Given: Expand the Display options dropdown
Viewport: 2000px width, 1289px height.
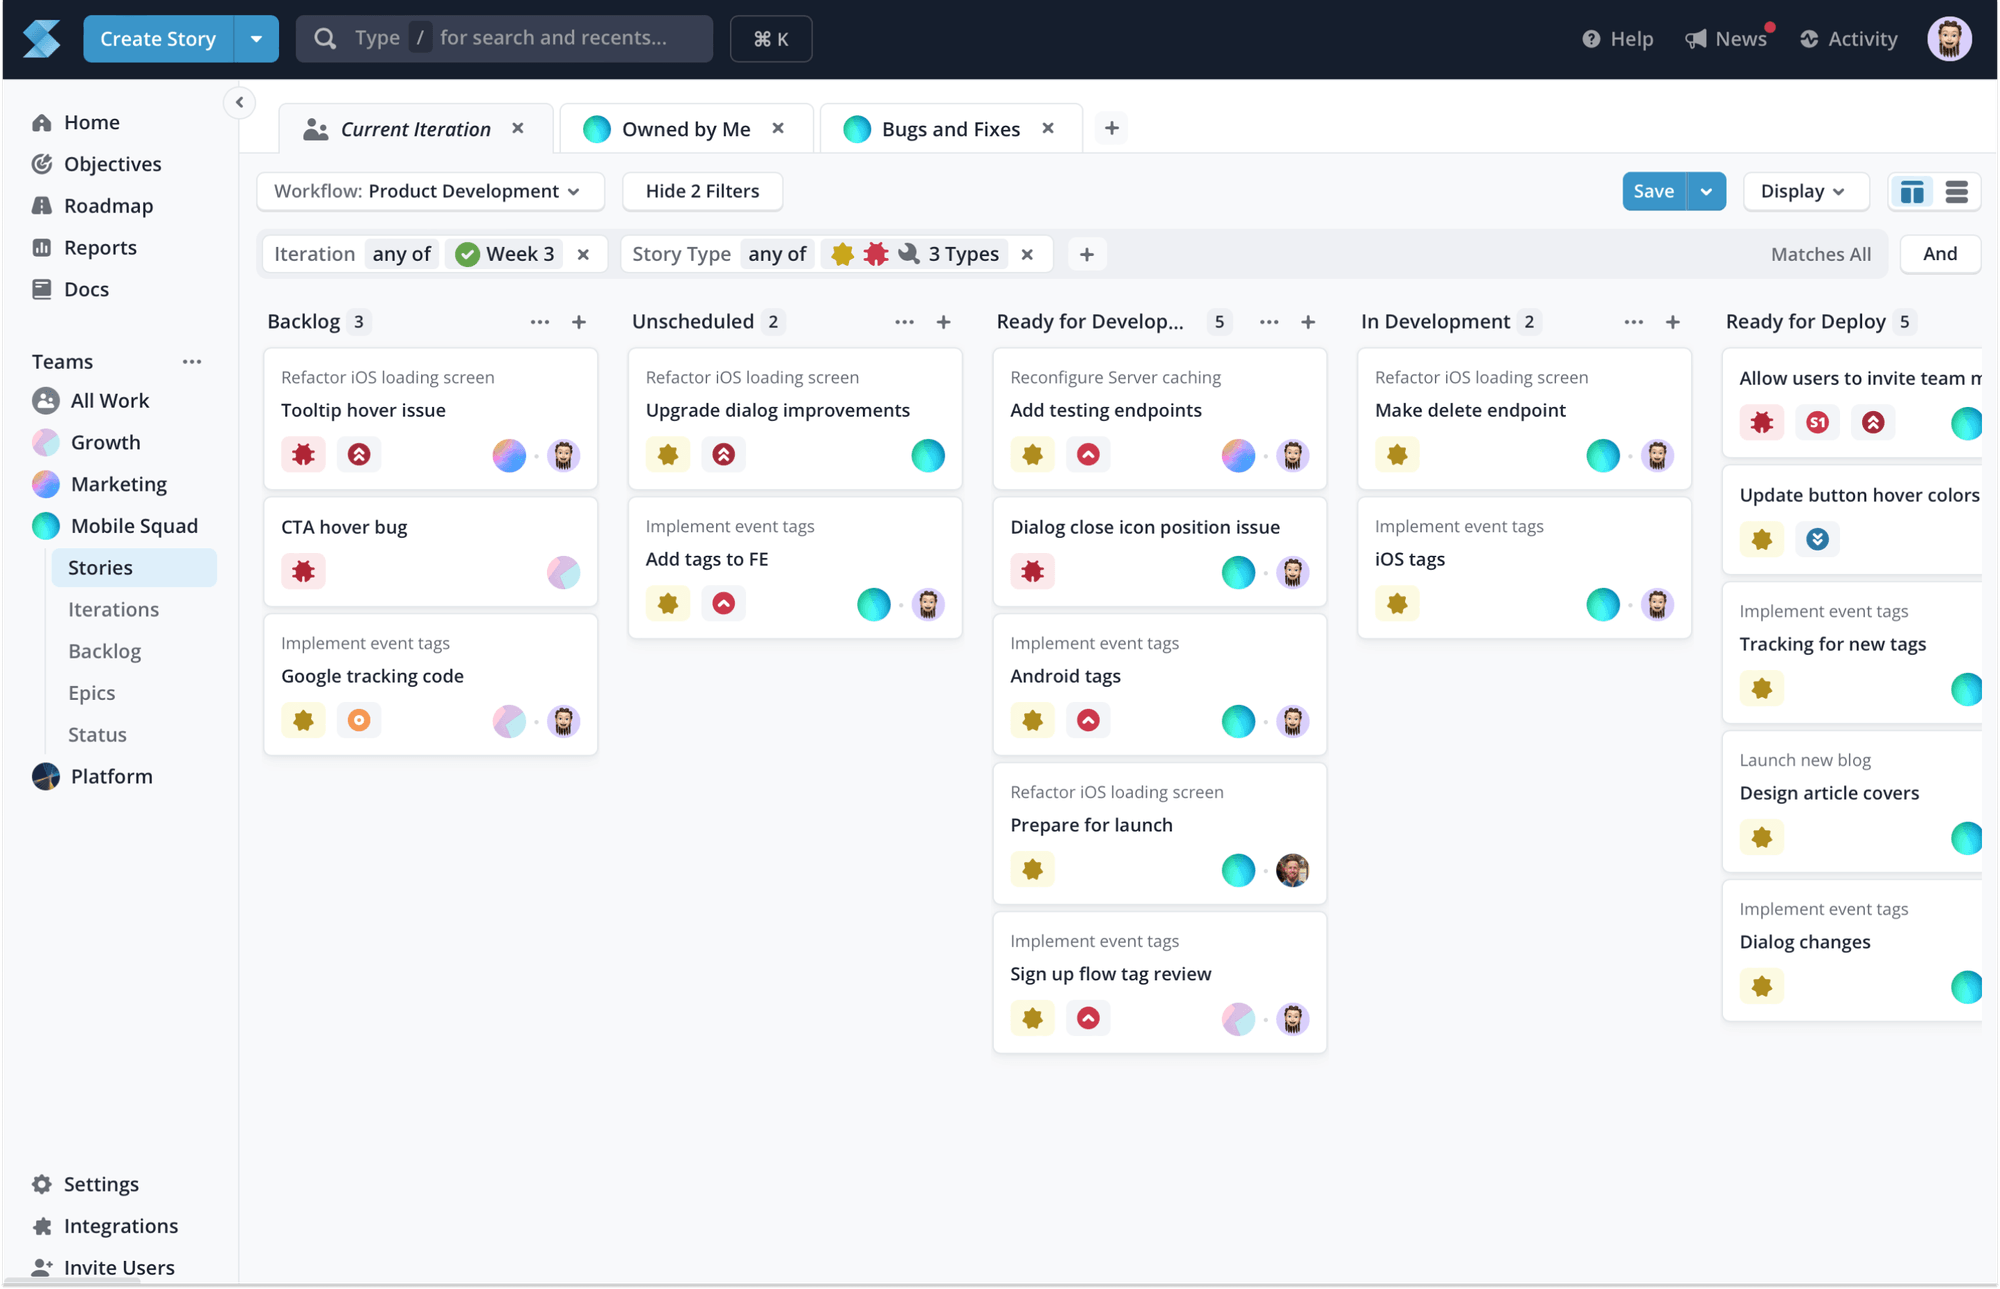Looking at the screenshot, I should [1804, 191].
